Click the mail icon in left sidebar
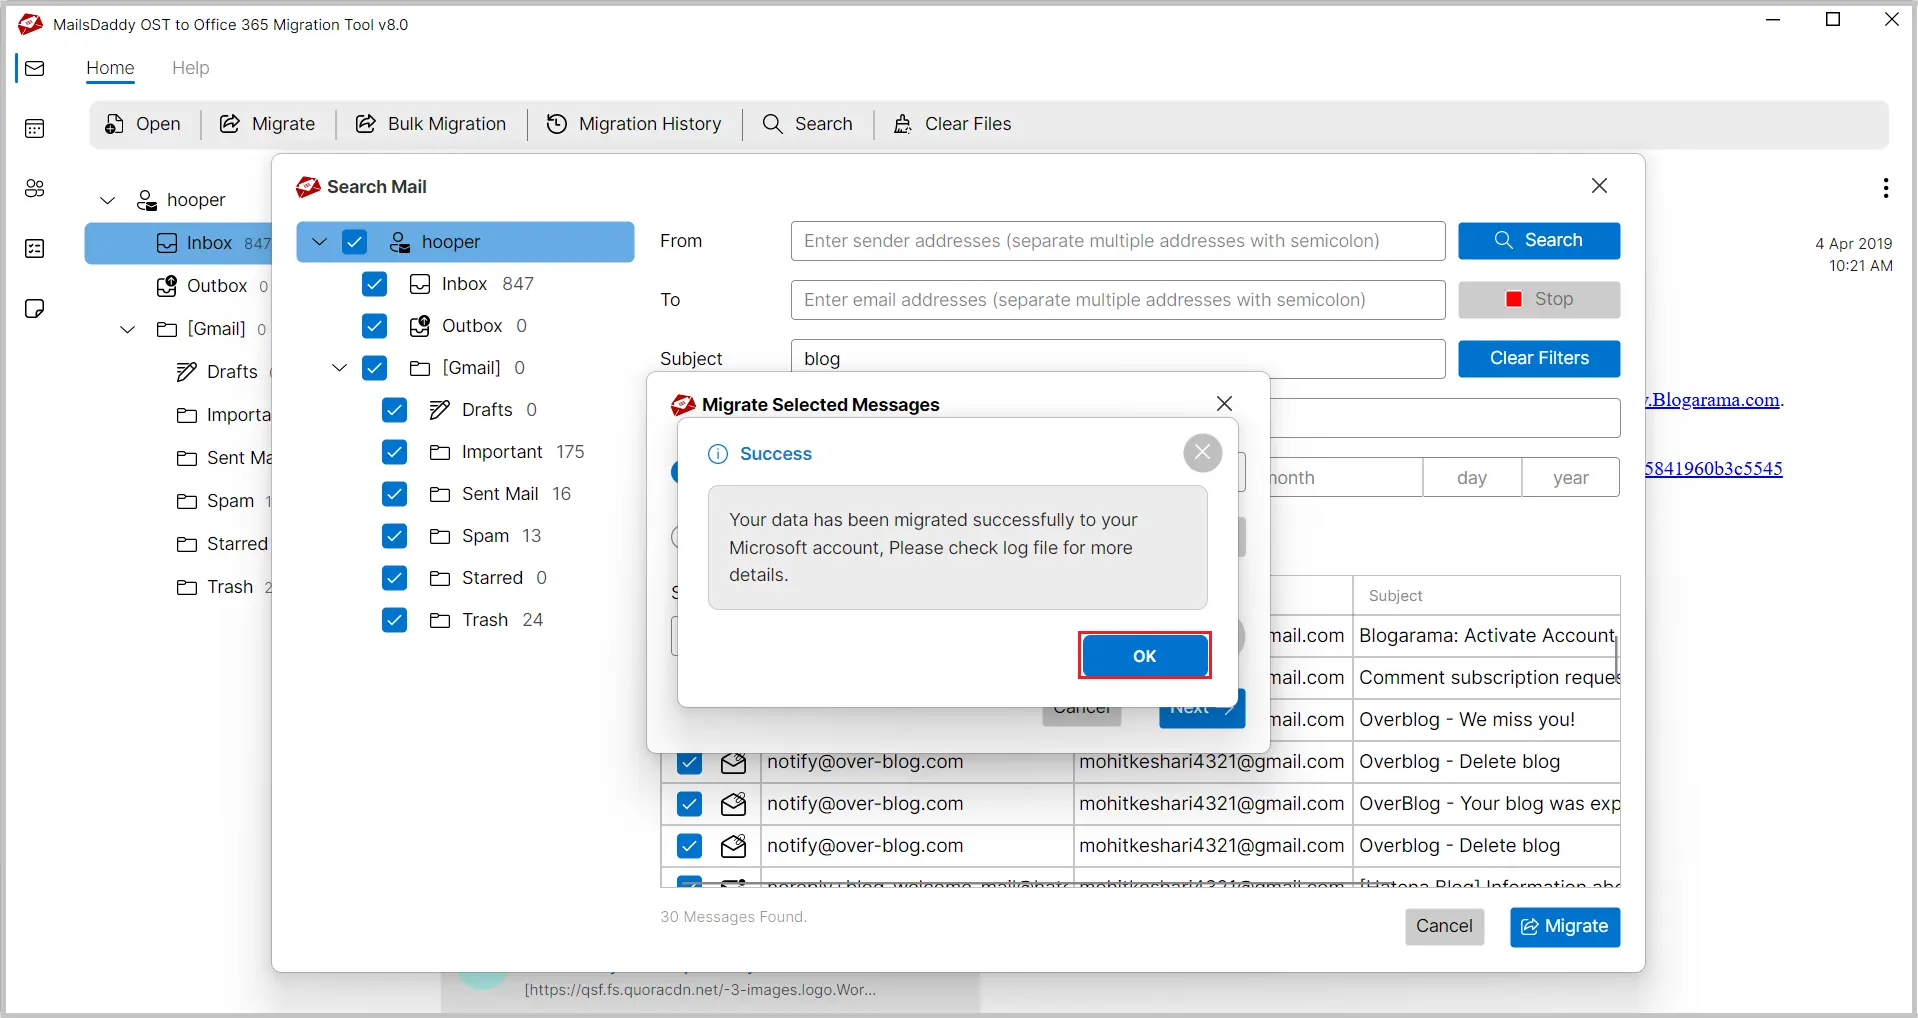 tap(35, 69)
